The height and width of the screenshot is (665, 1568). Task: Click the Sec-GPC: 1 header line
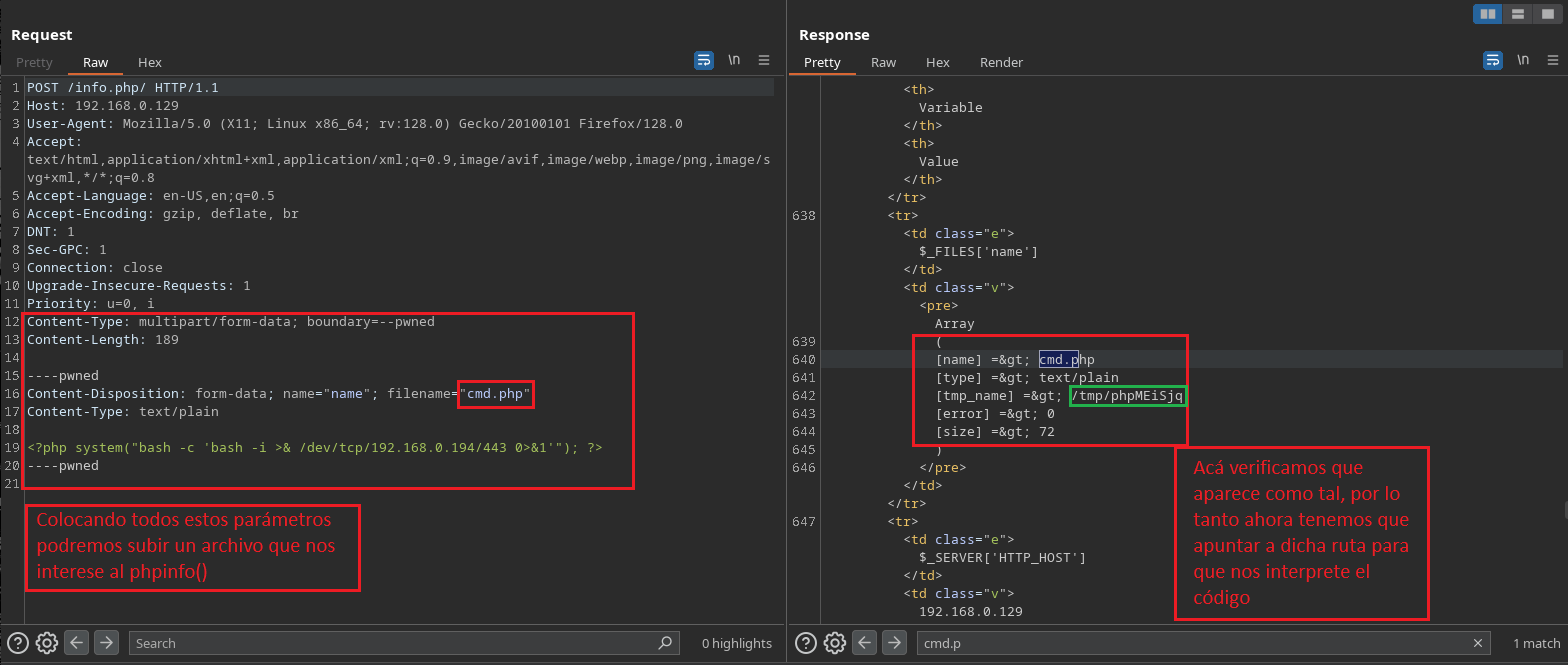67,249
